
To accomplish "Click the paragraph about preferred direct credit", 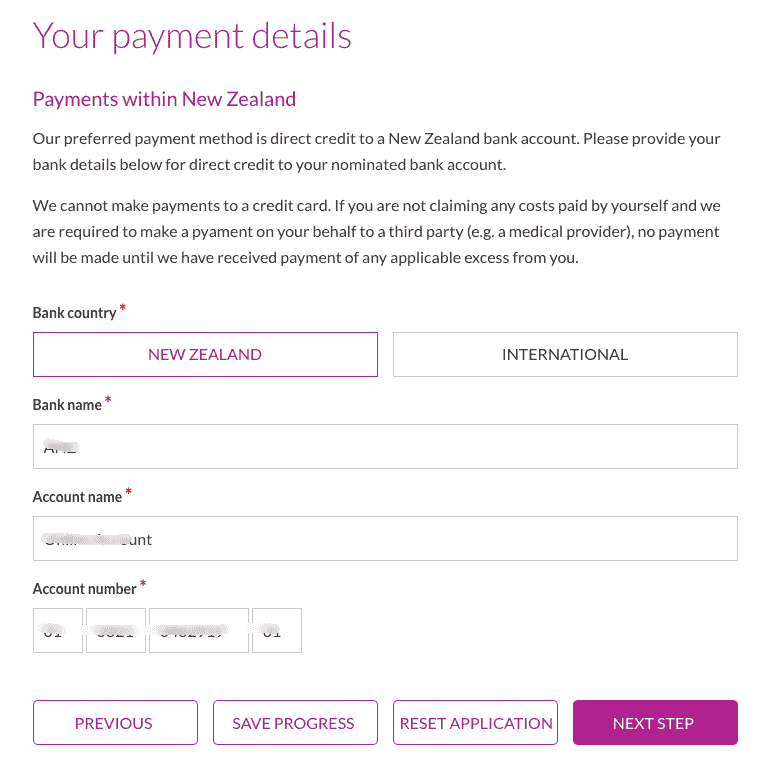I will (376, 151).
